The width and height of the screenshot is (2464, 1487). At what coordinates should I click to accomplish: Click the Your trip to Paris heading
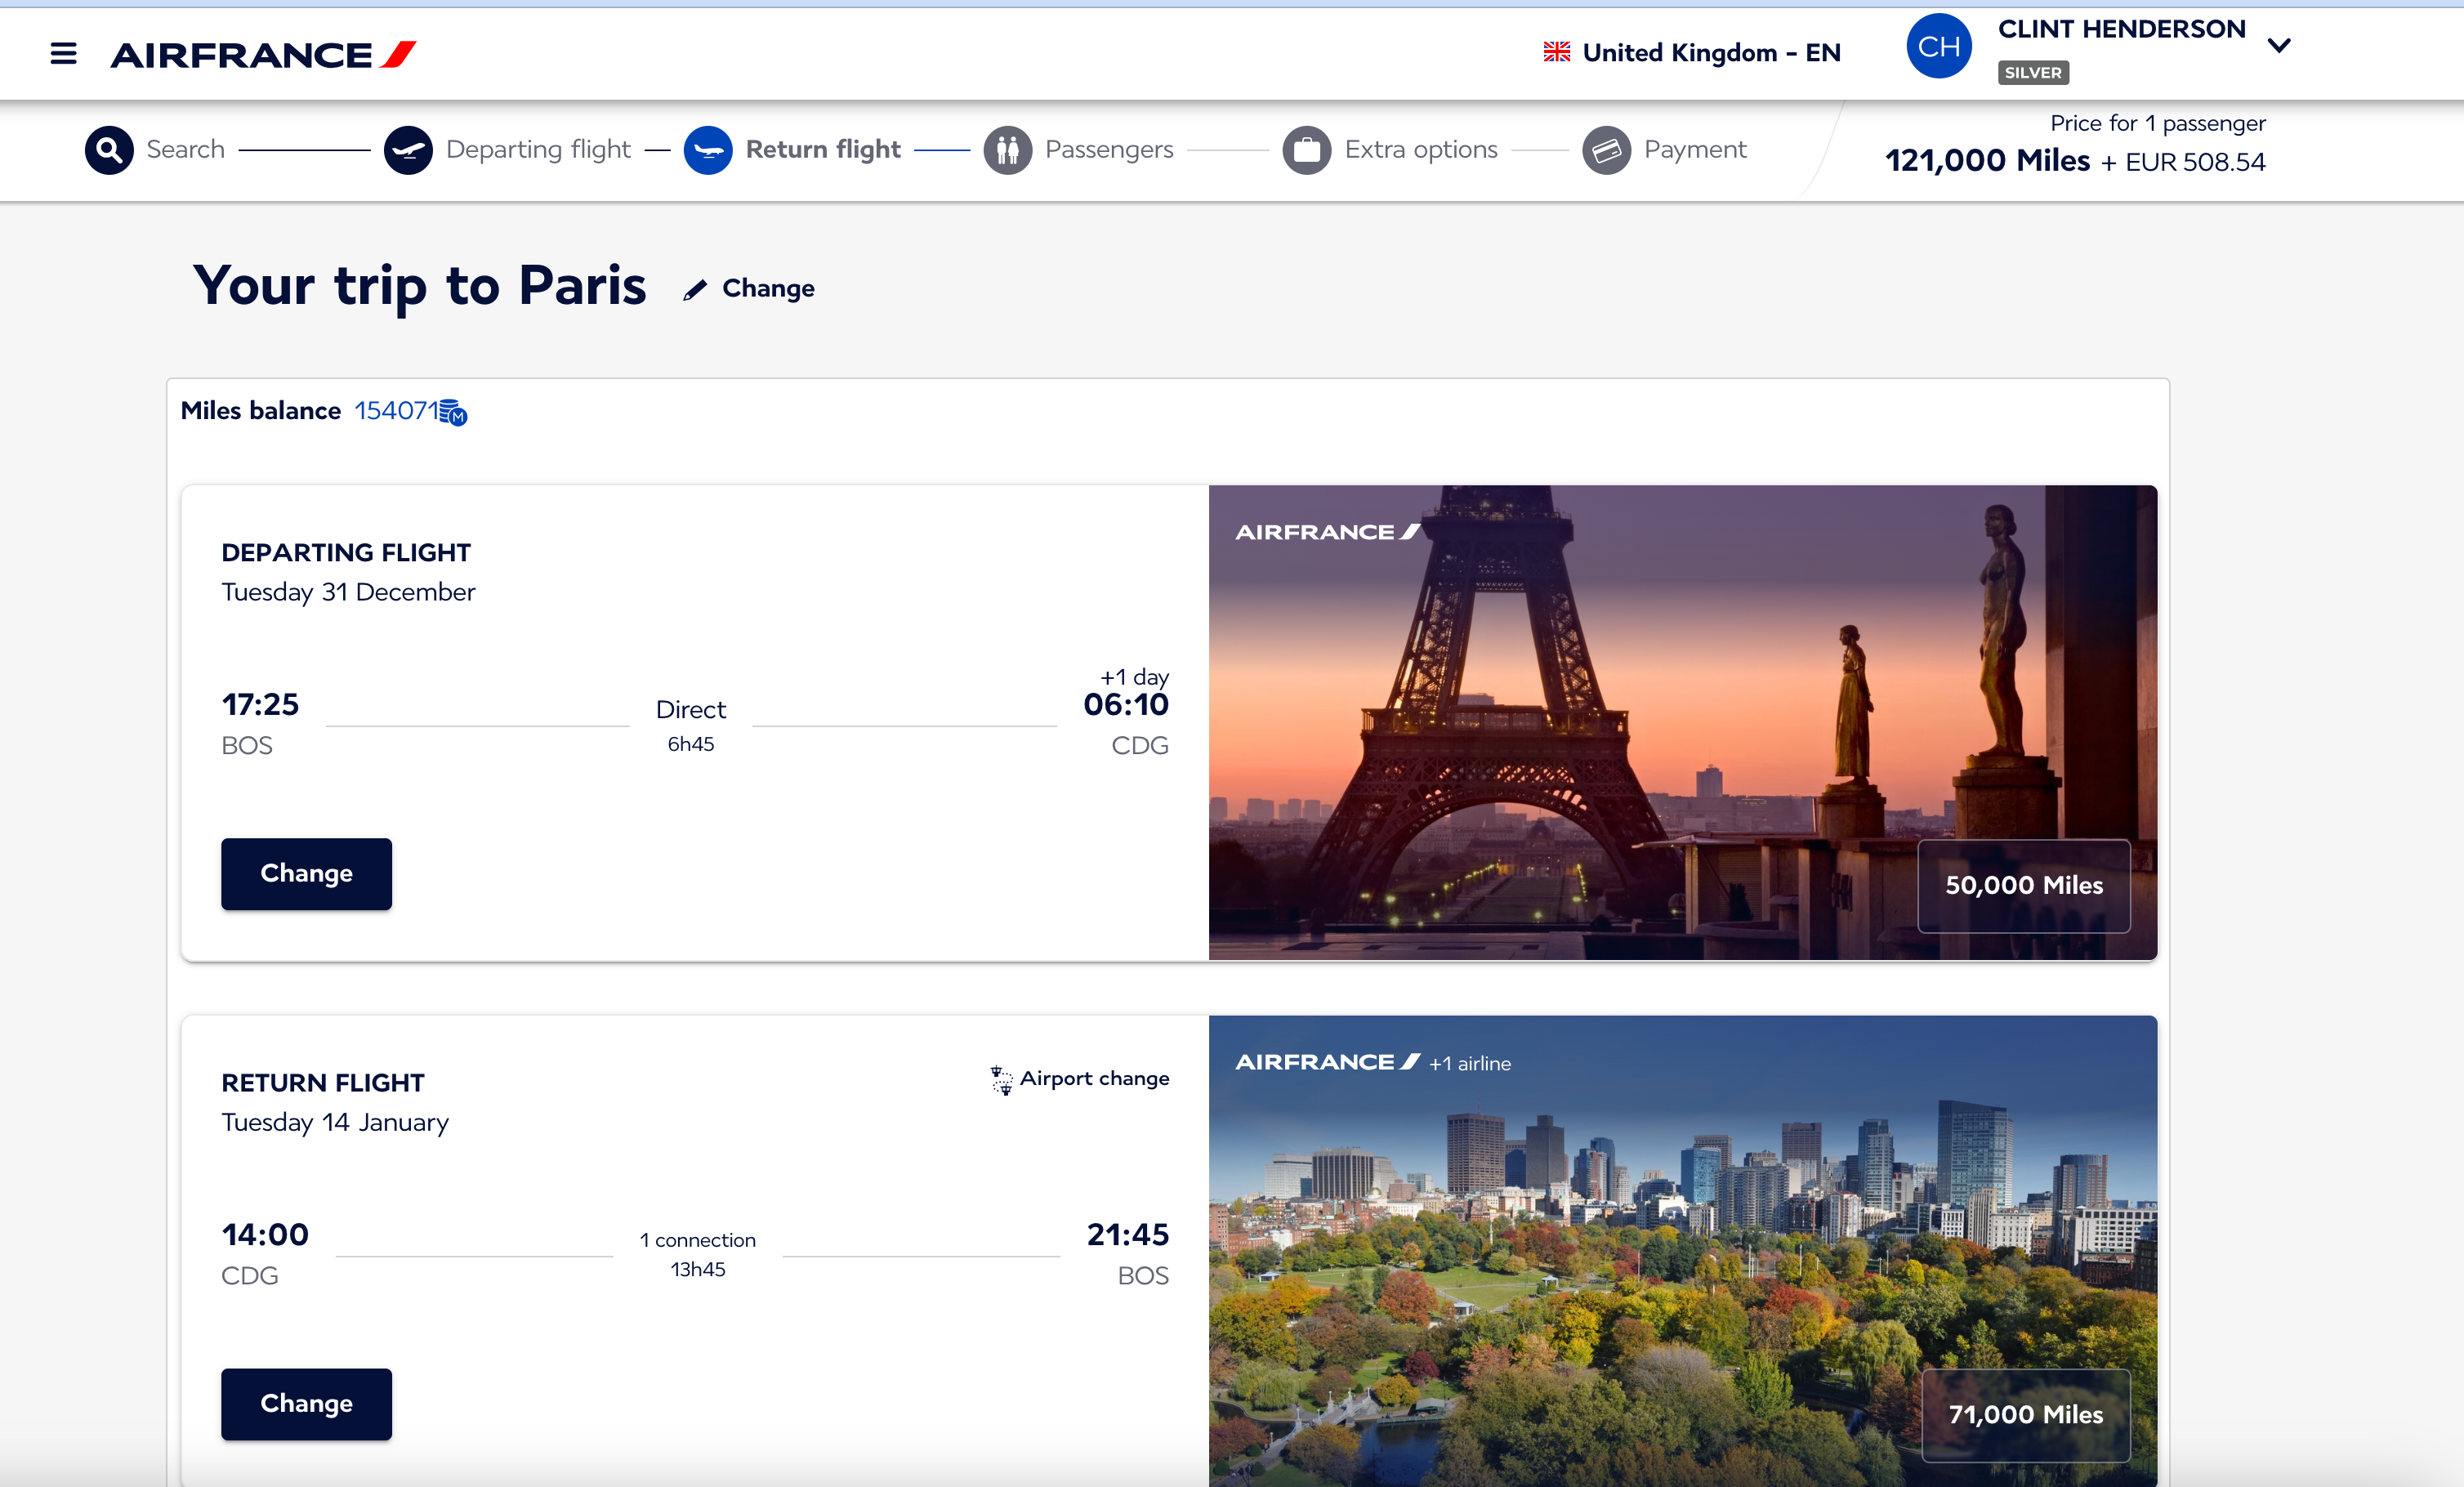pos(420,287)
